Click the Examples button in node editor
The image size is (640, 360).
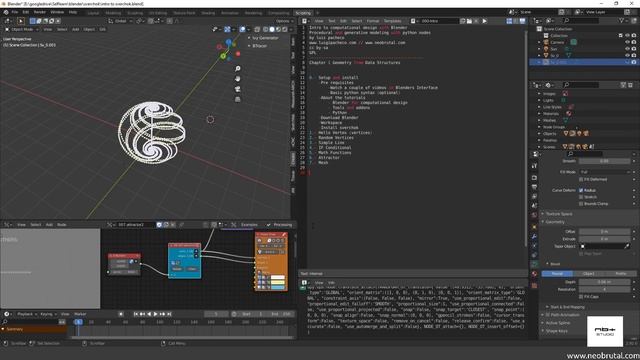pos(249,225)
